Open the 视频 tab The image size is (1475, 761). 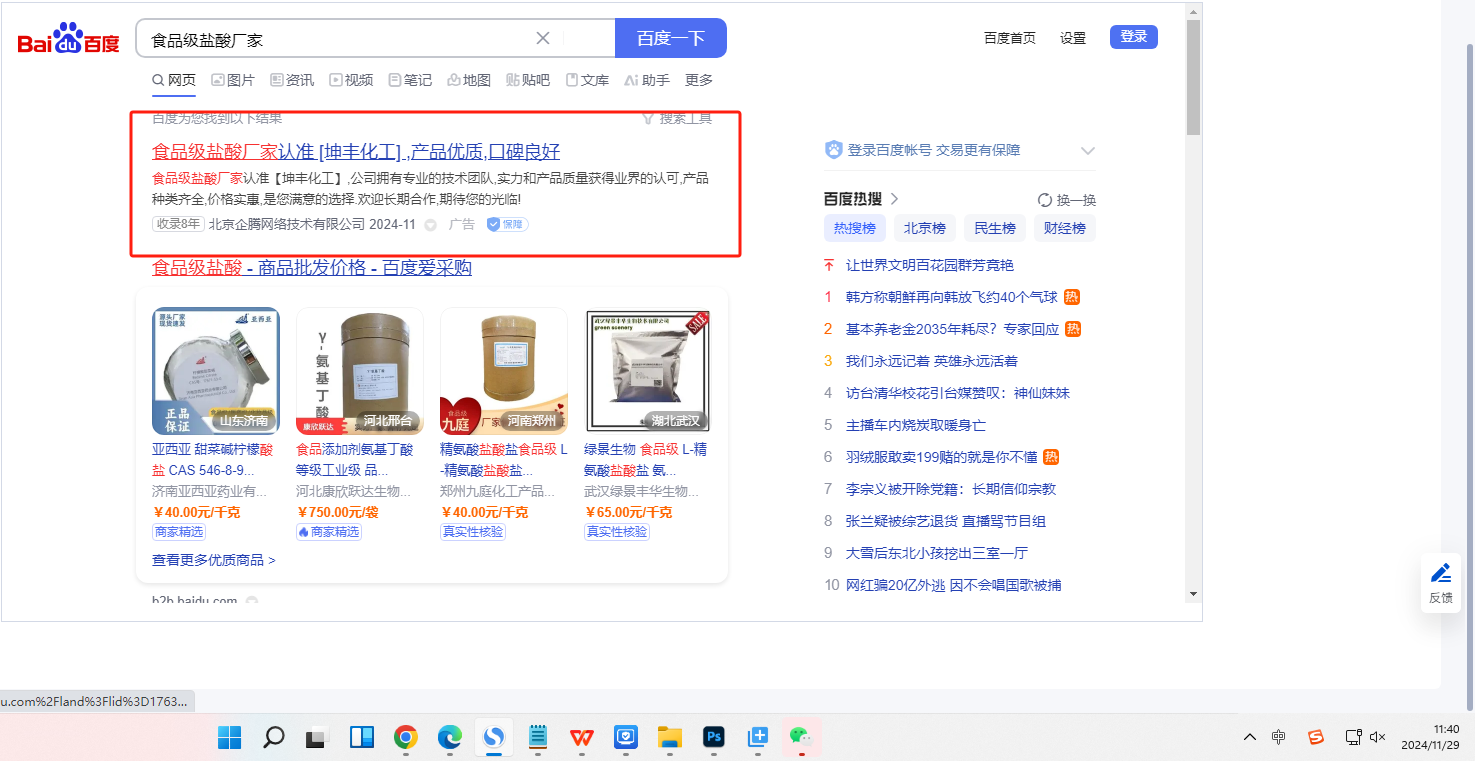point(351,80)
